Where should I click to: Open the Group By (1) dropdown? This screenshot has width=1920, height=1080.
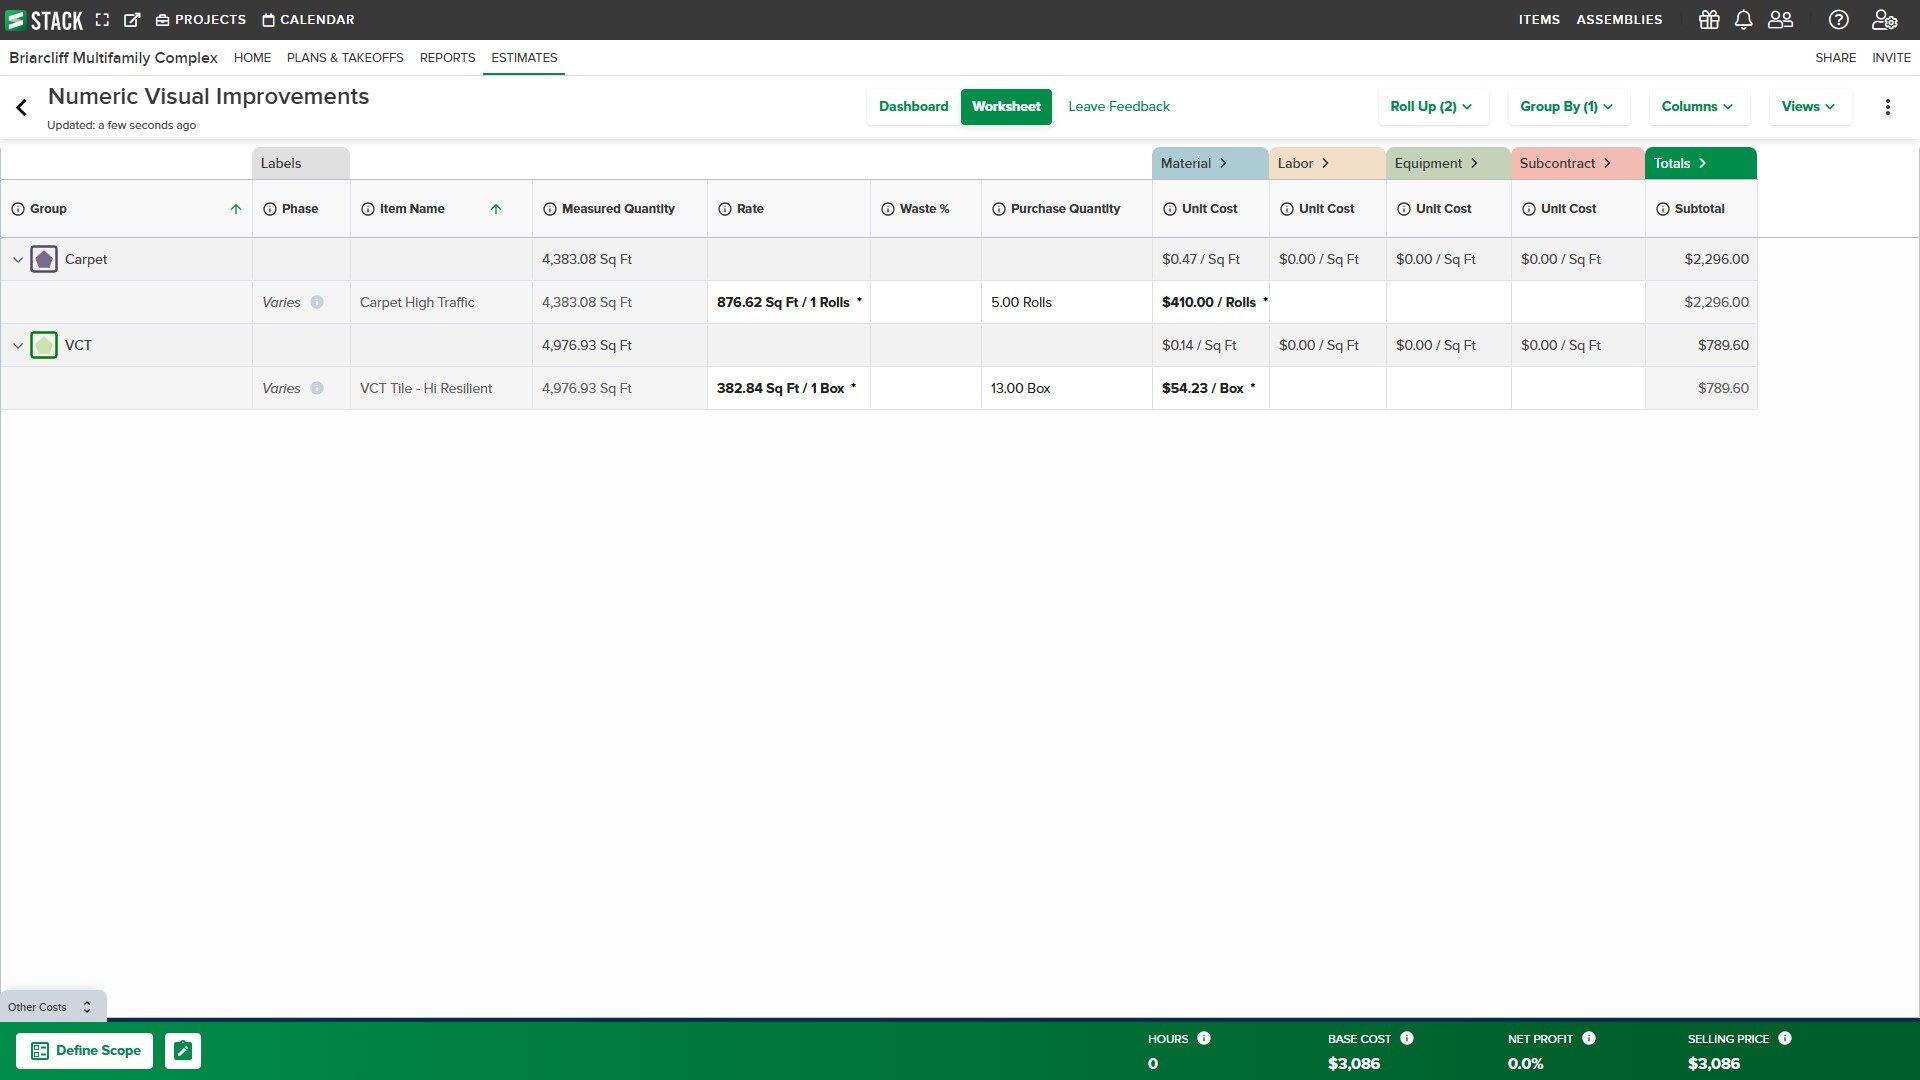click(x=1566, y=107)
